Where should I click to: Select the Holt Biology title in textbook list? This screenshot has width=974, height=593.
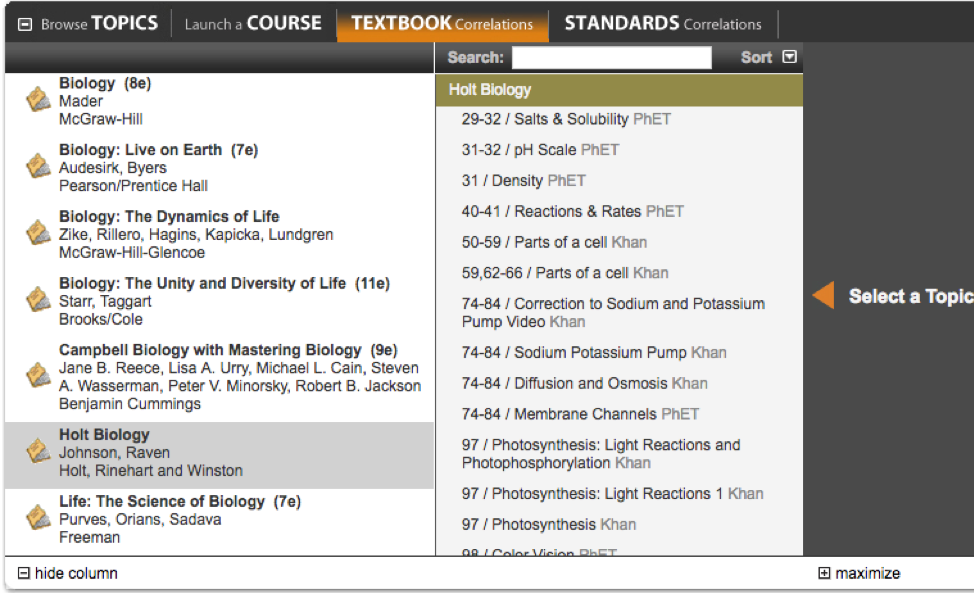(104, 435)
